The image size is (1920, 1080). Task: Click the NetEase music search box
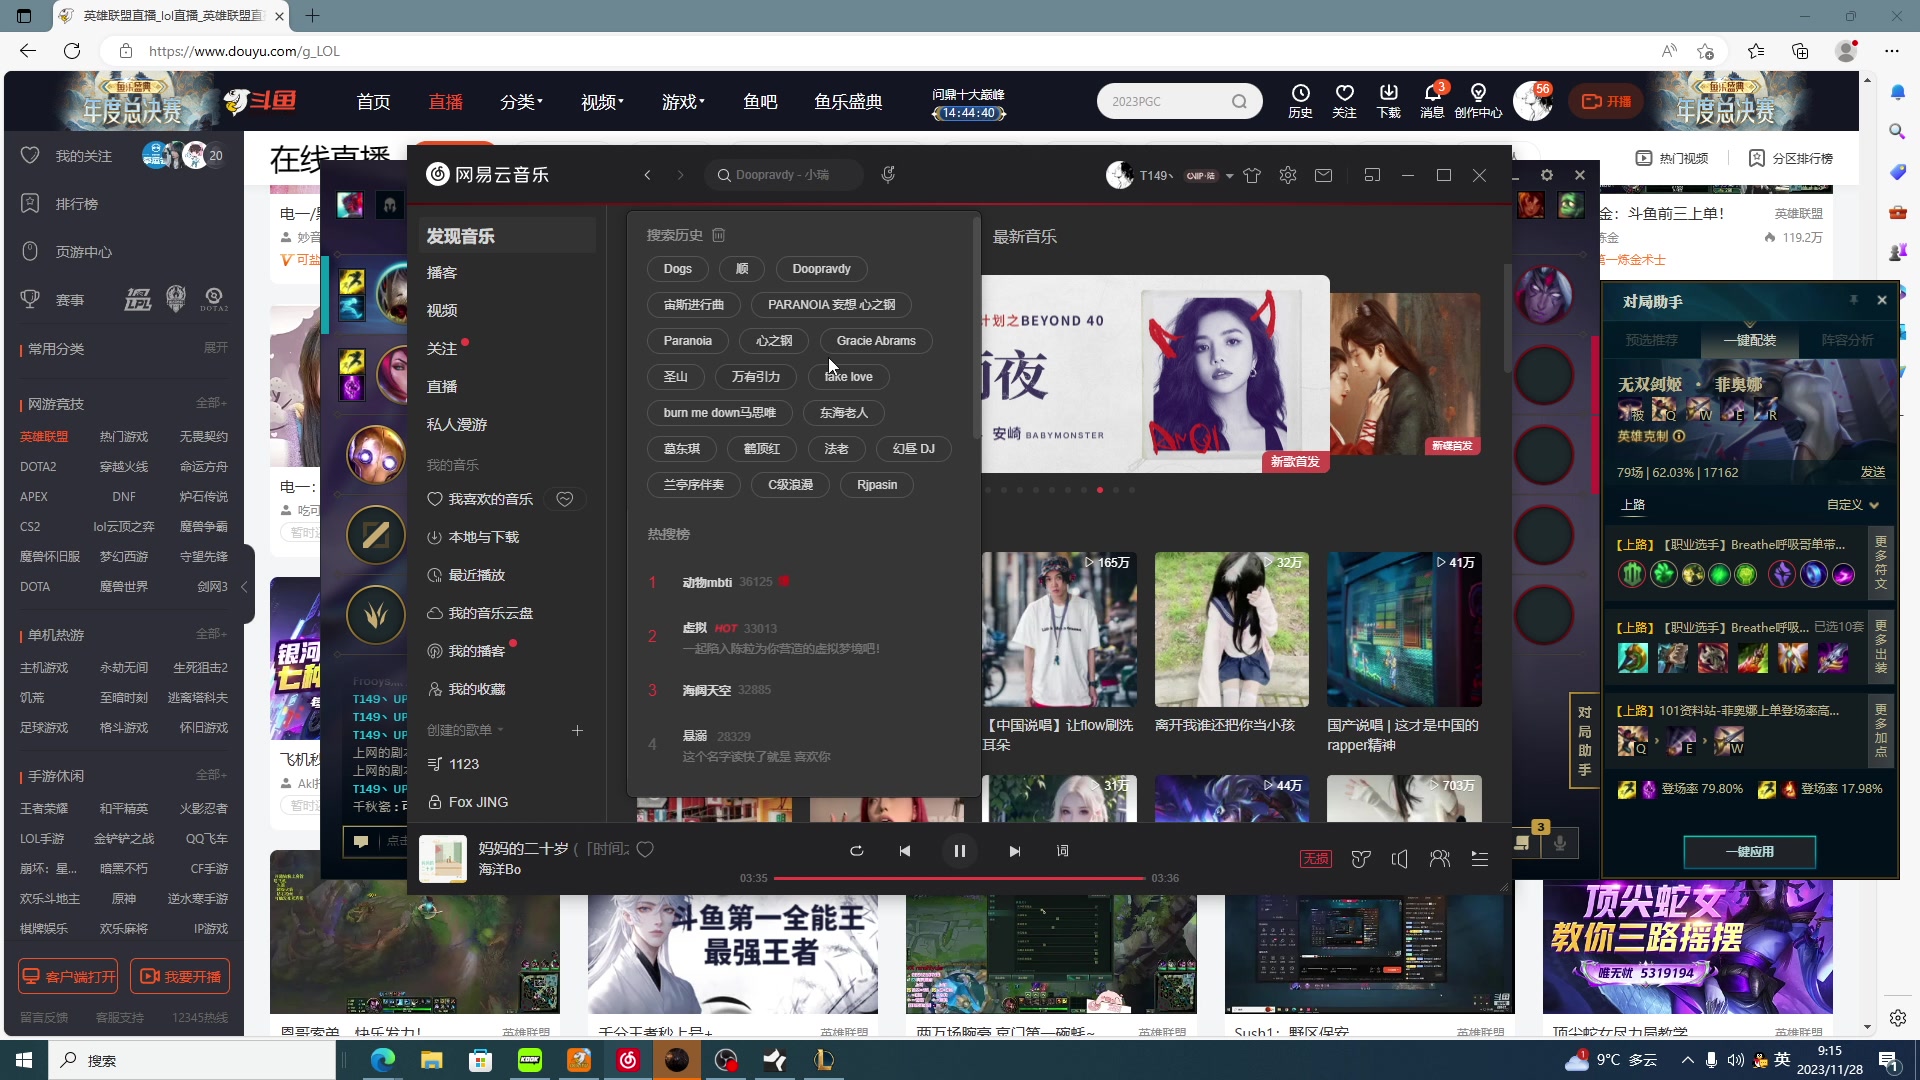coord(784,175)
